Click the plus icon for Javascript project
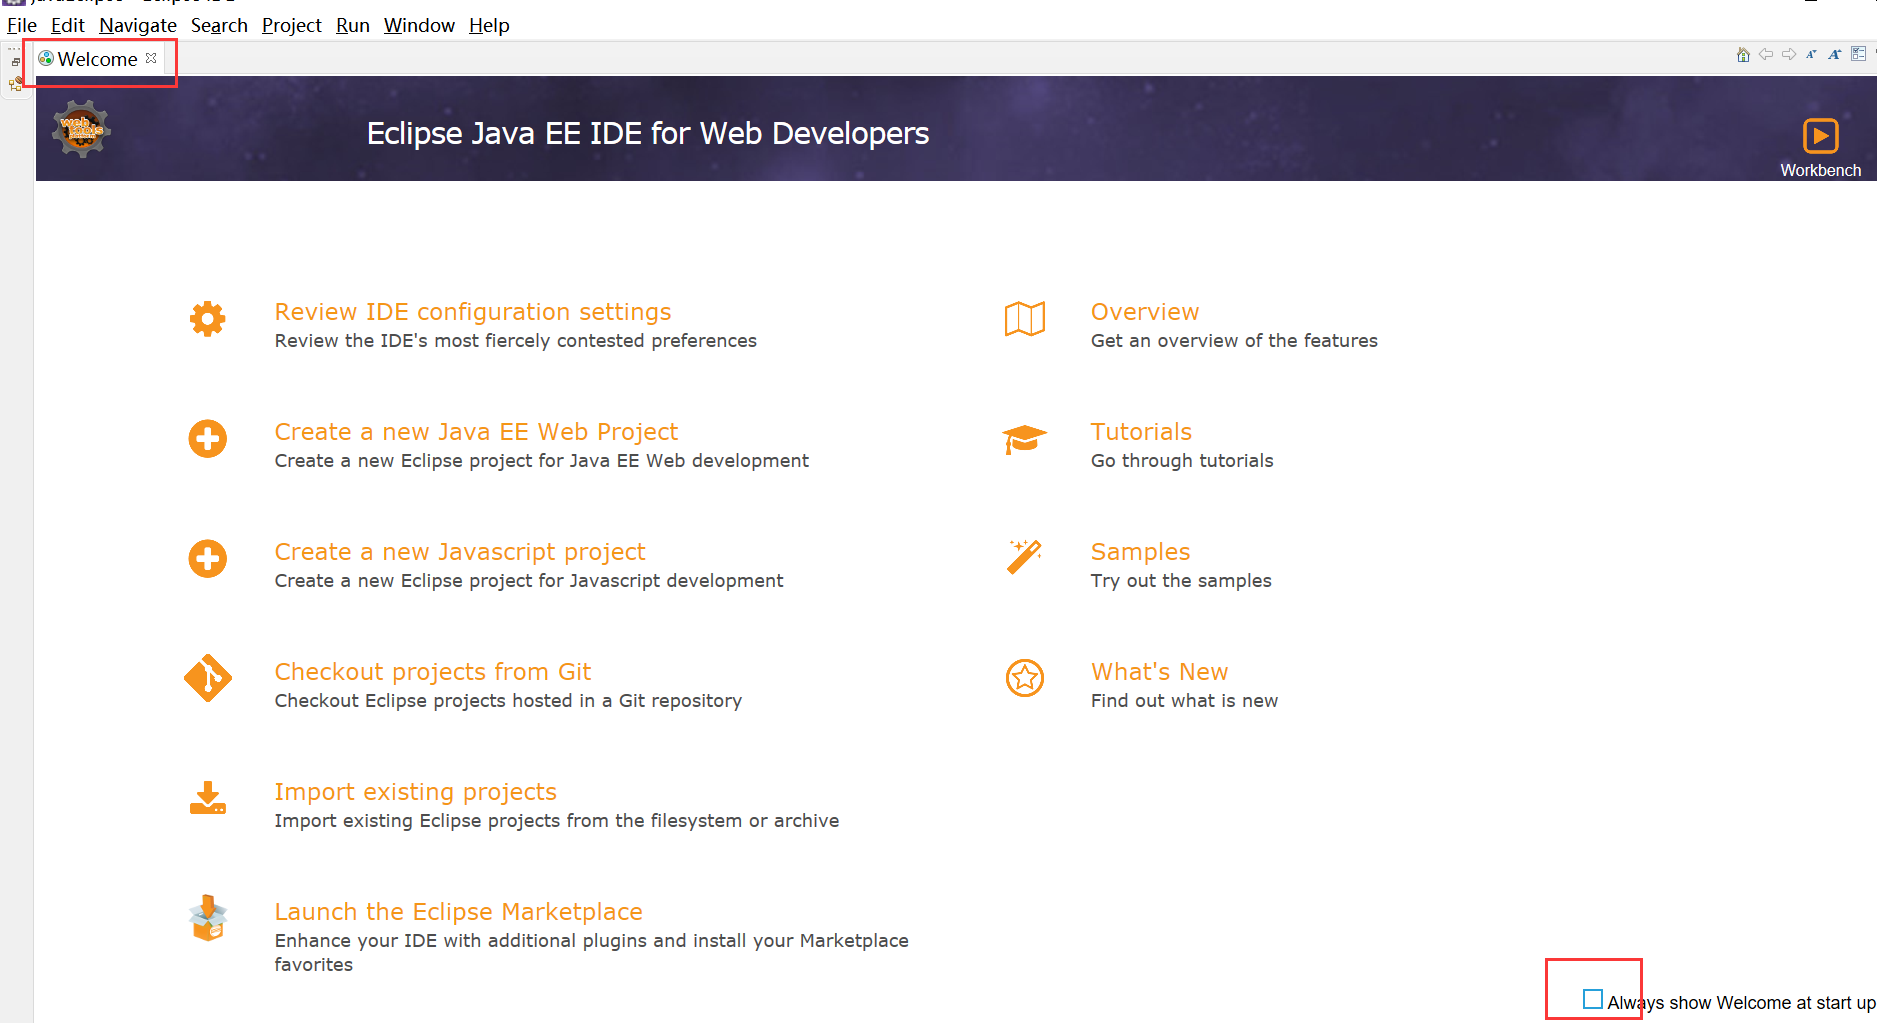1877x1023 pixels. [208, 559]
